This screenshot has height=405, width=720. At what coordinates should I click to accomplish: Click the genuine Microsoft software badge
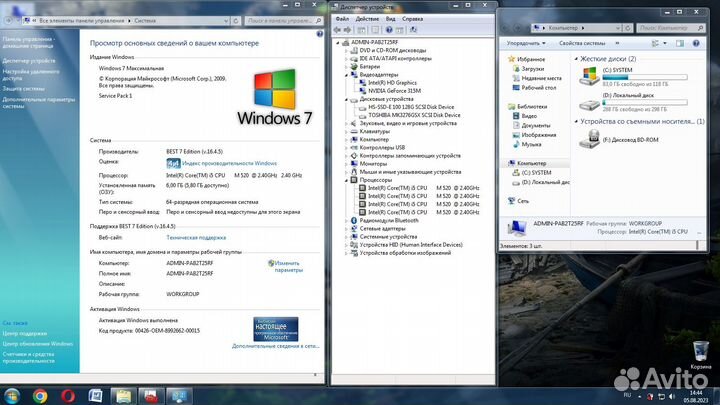276,329
